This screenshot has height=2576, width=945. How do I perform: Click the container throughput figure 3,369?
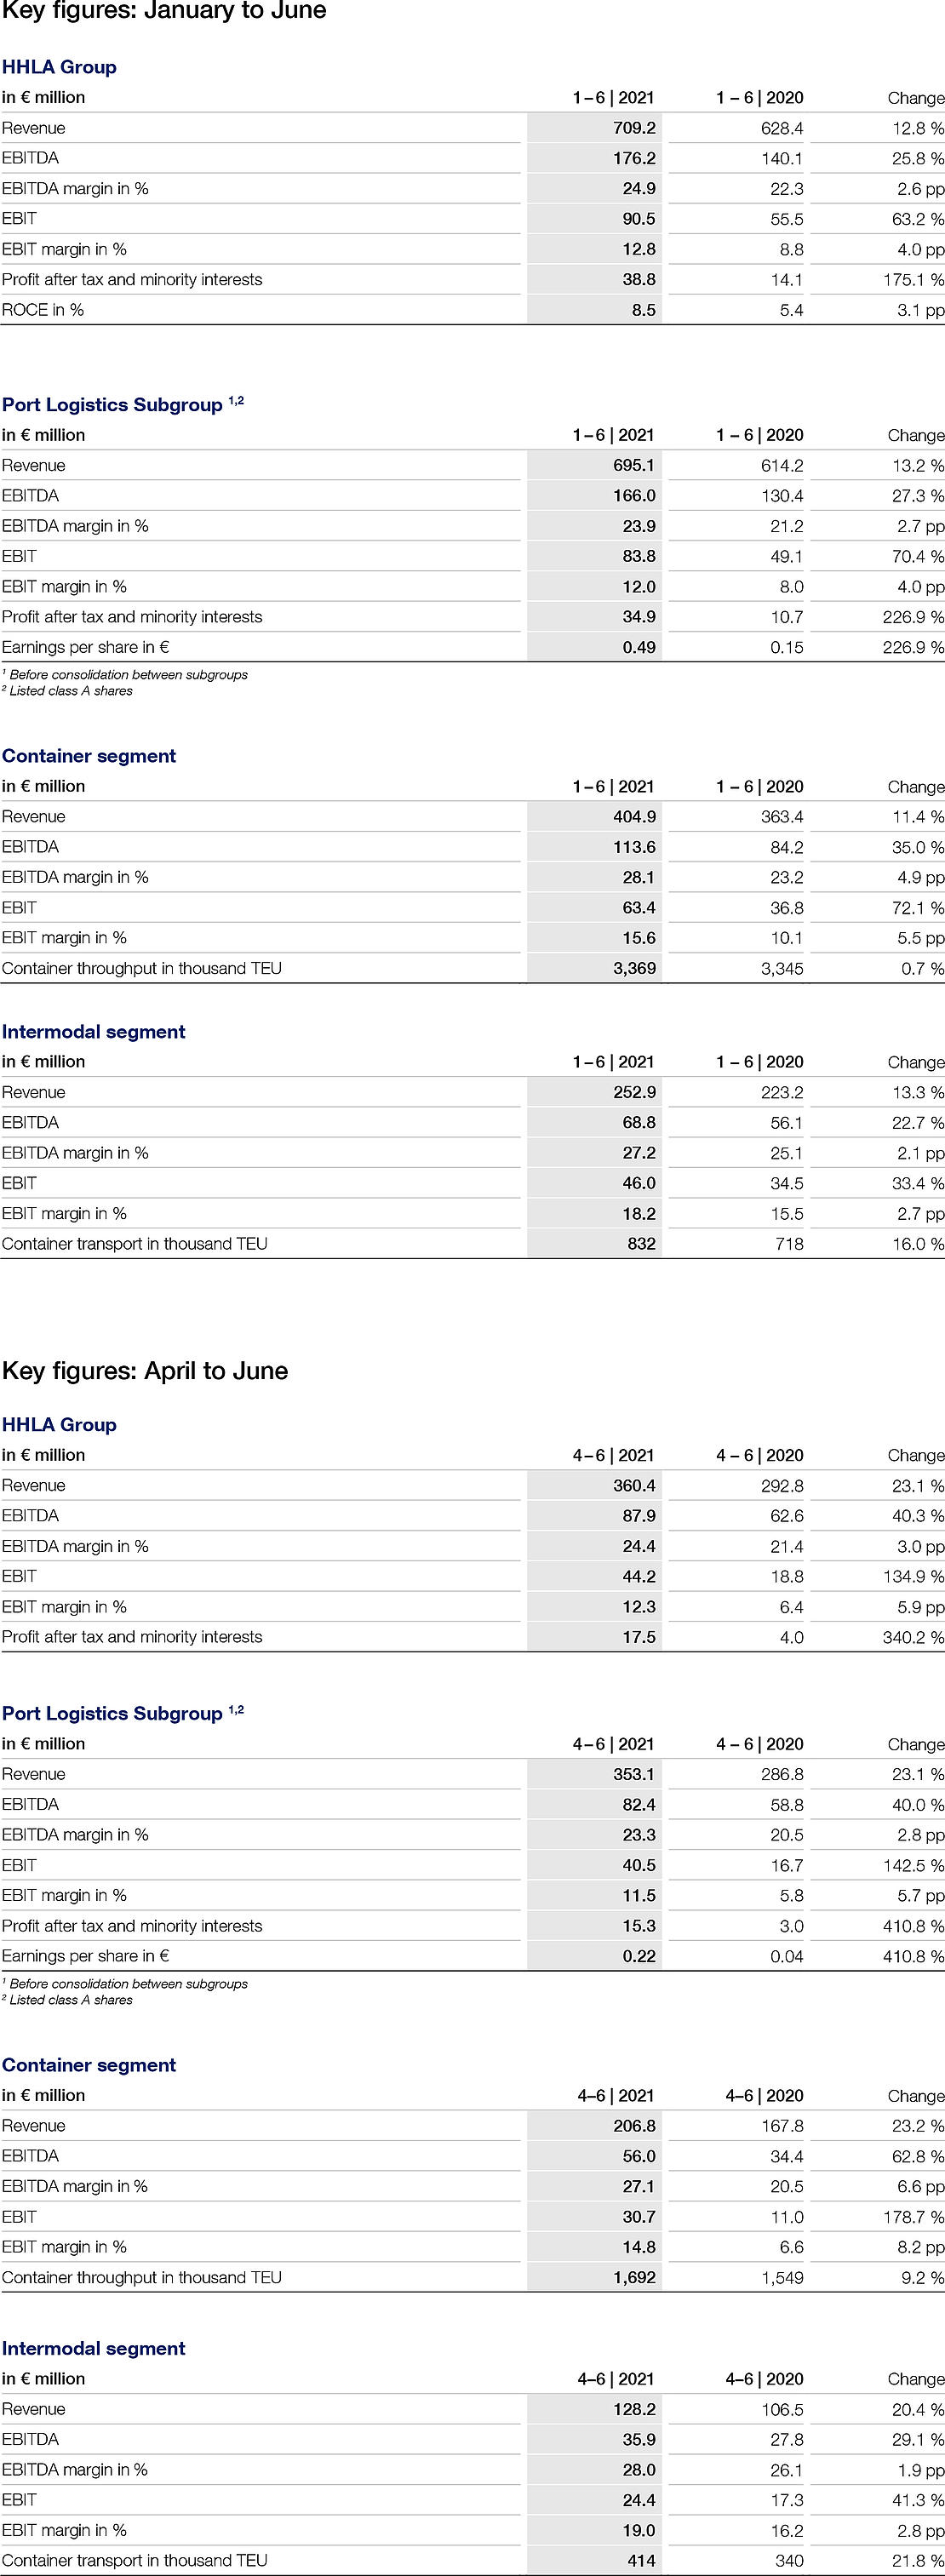click(634, 968)
